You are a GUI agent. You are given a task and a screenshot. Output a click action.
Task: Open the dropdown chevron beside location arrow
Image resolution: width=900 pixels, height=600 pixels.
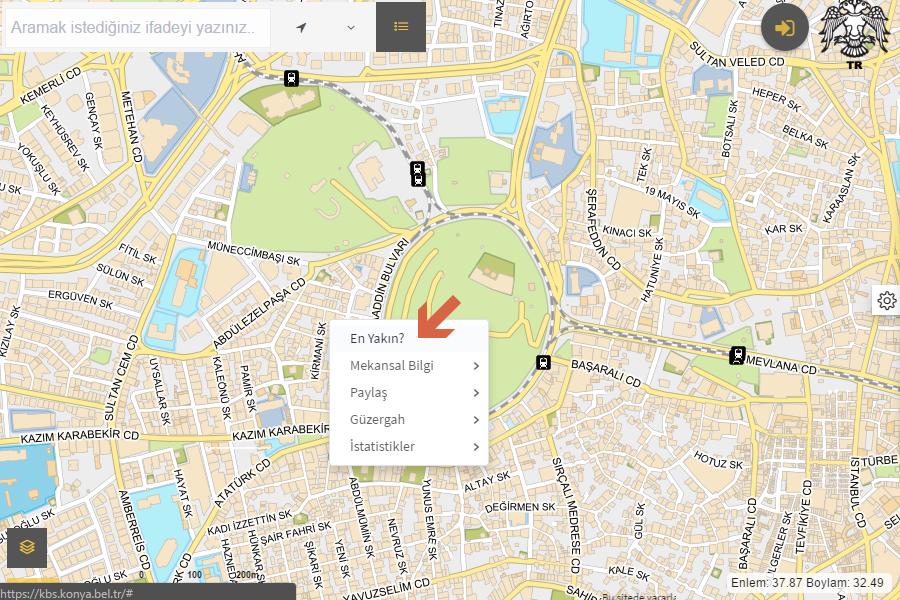tap(351, 27)
